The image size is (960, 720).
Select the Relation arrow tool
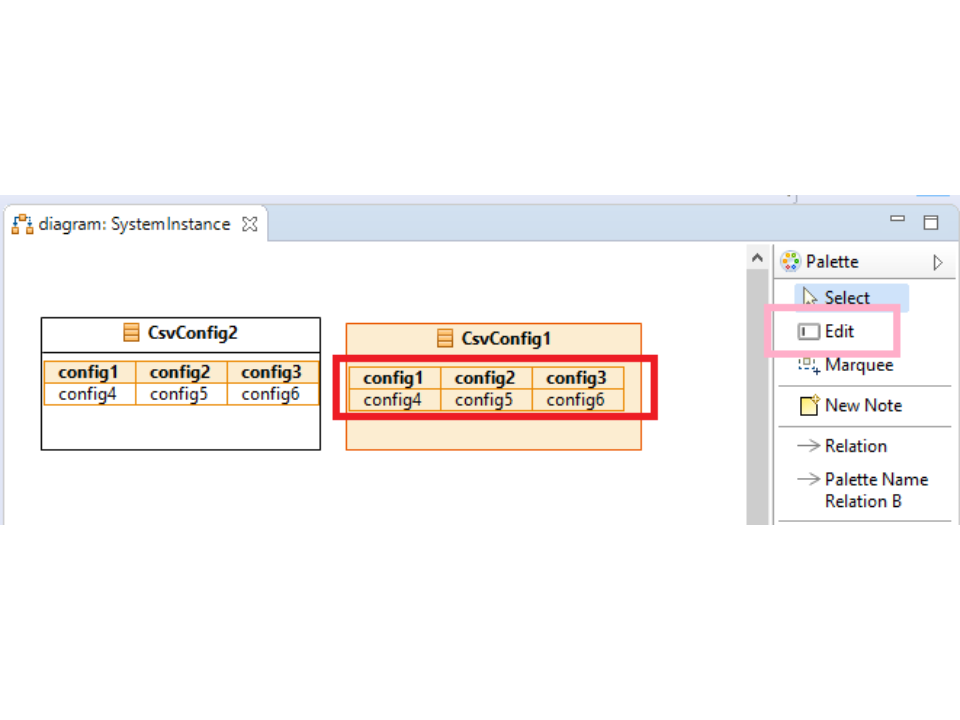point(855,446)
